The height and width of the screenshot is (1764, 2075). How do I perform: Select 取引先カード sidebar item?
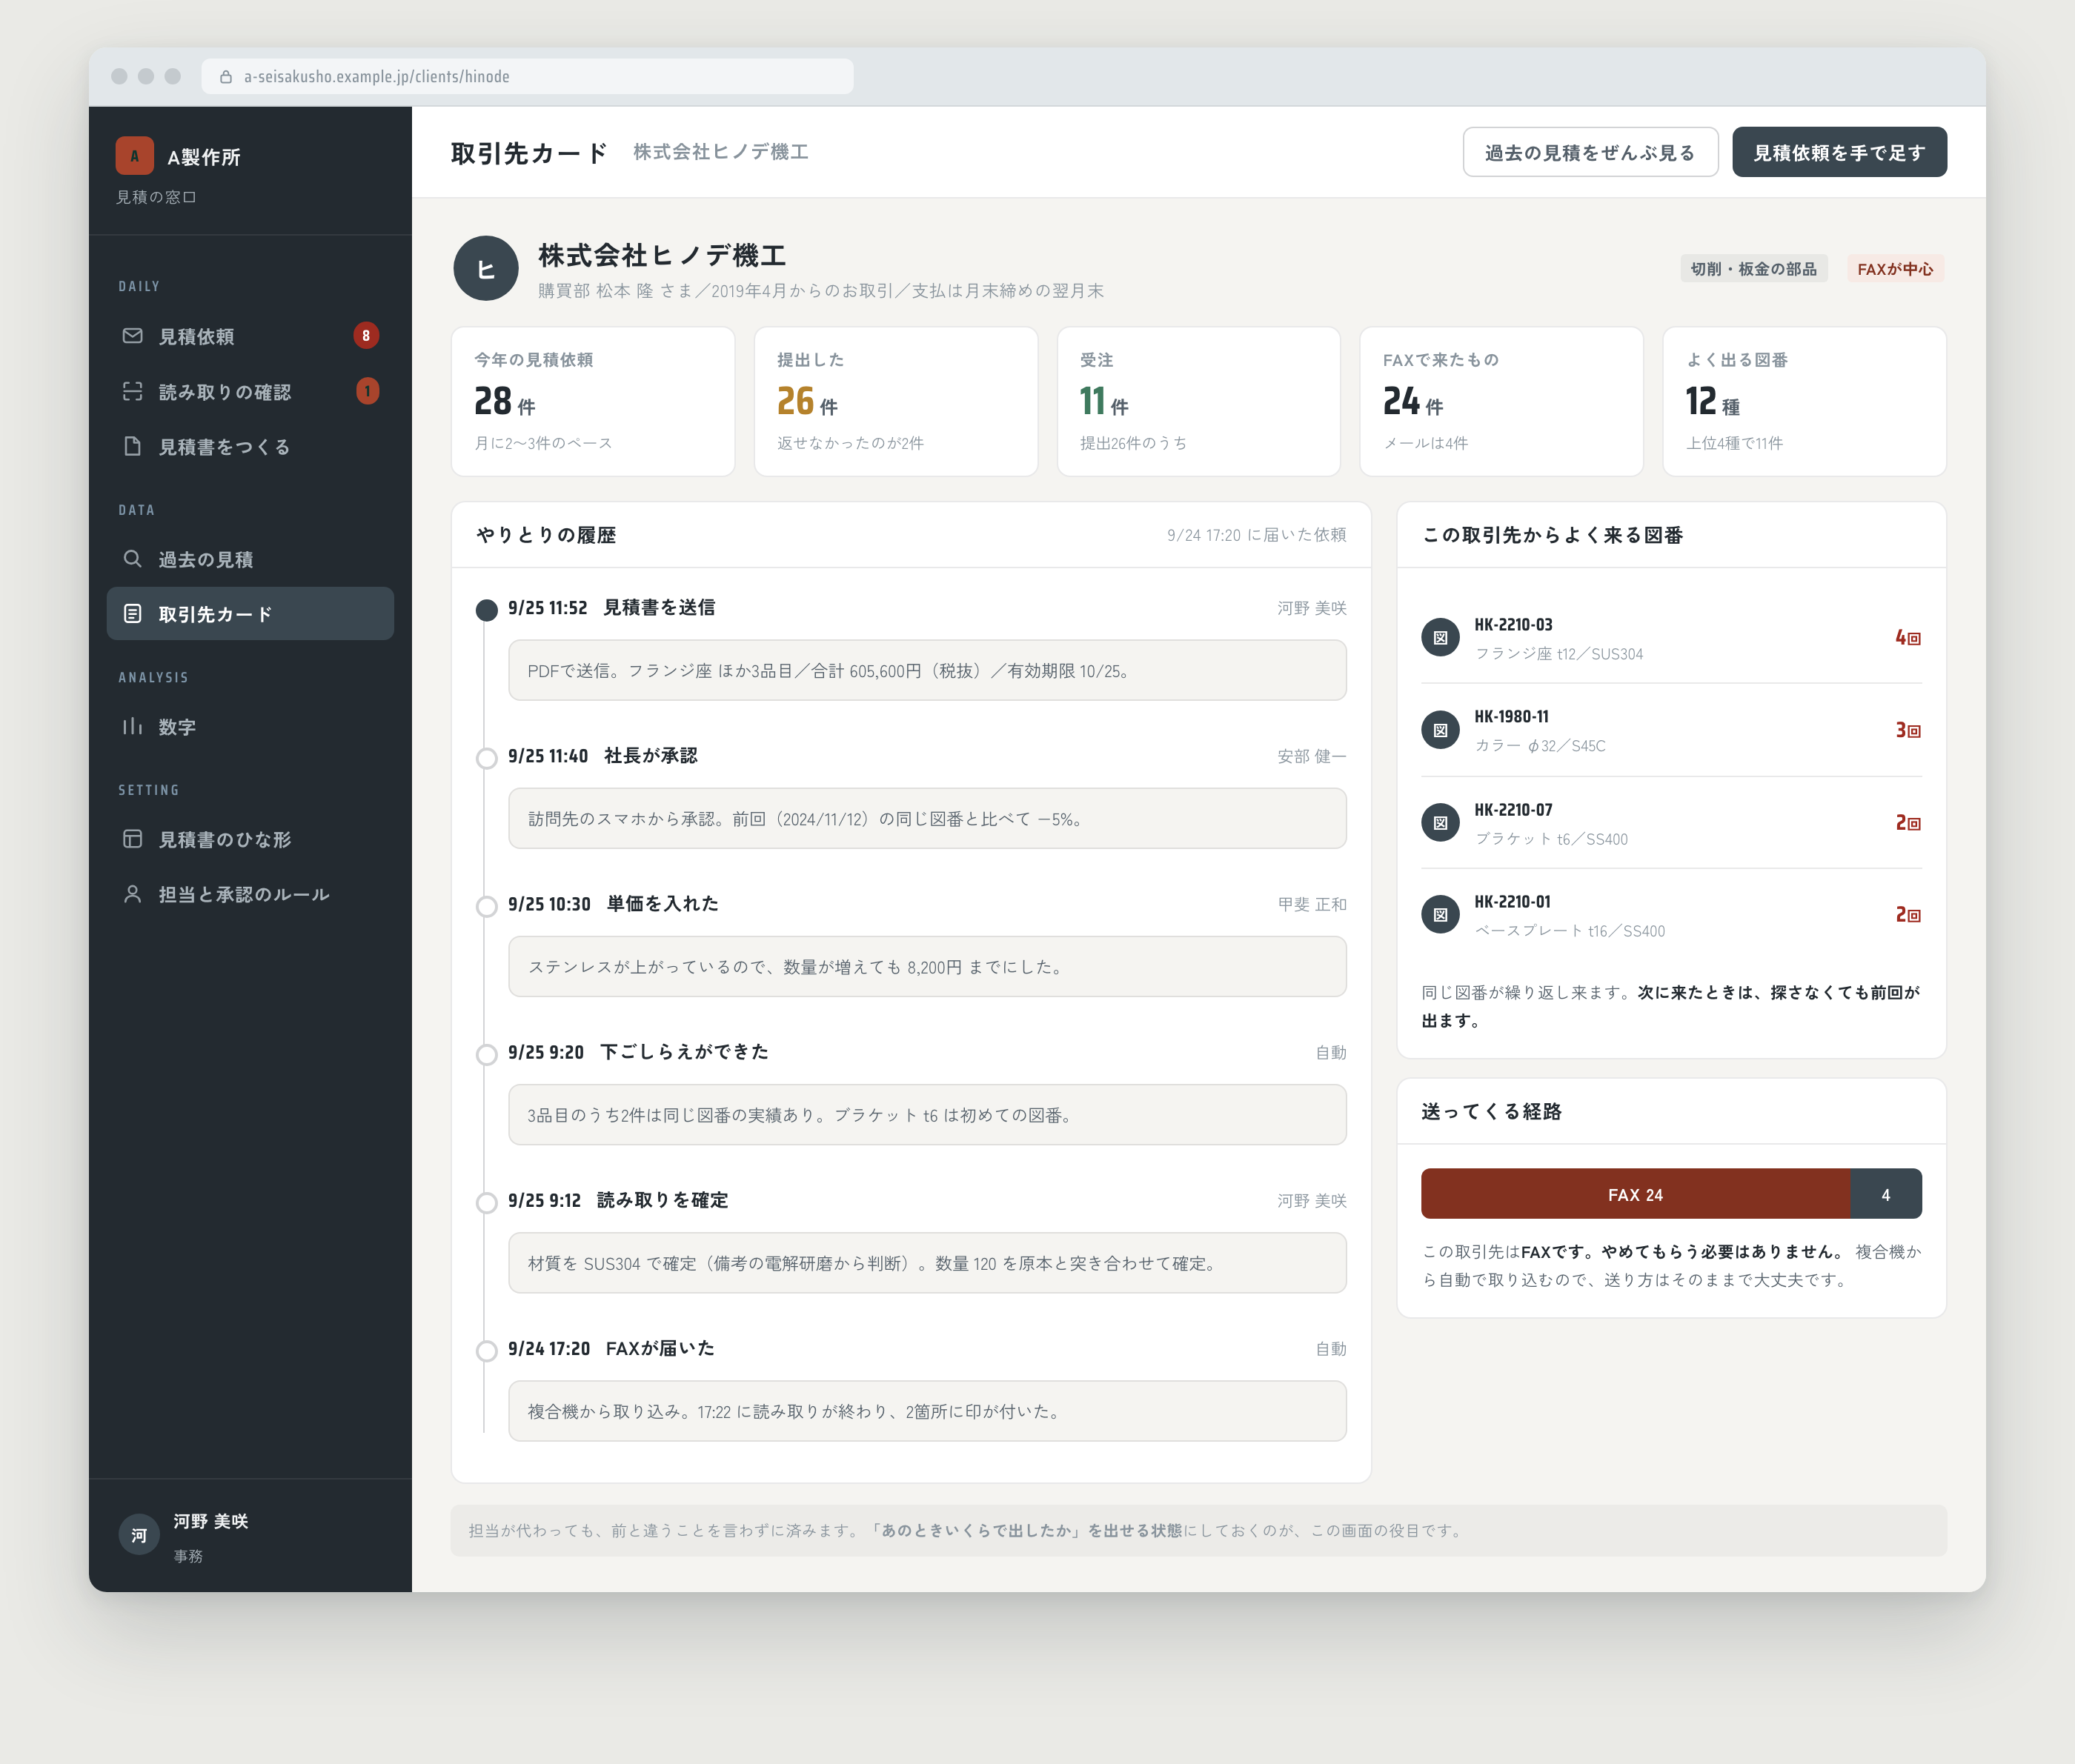tap(250, 614)
